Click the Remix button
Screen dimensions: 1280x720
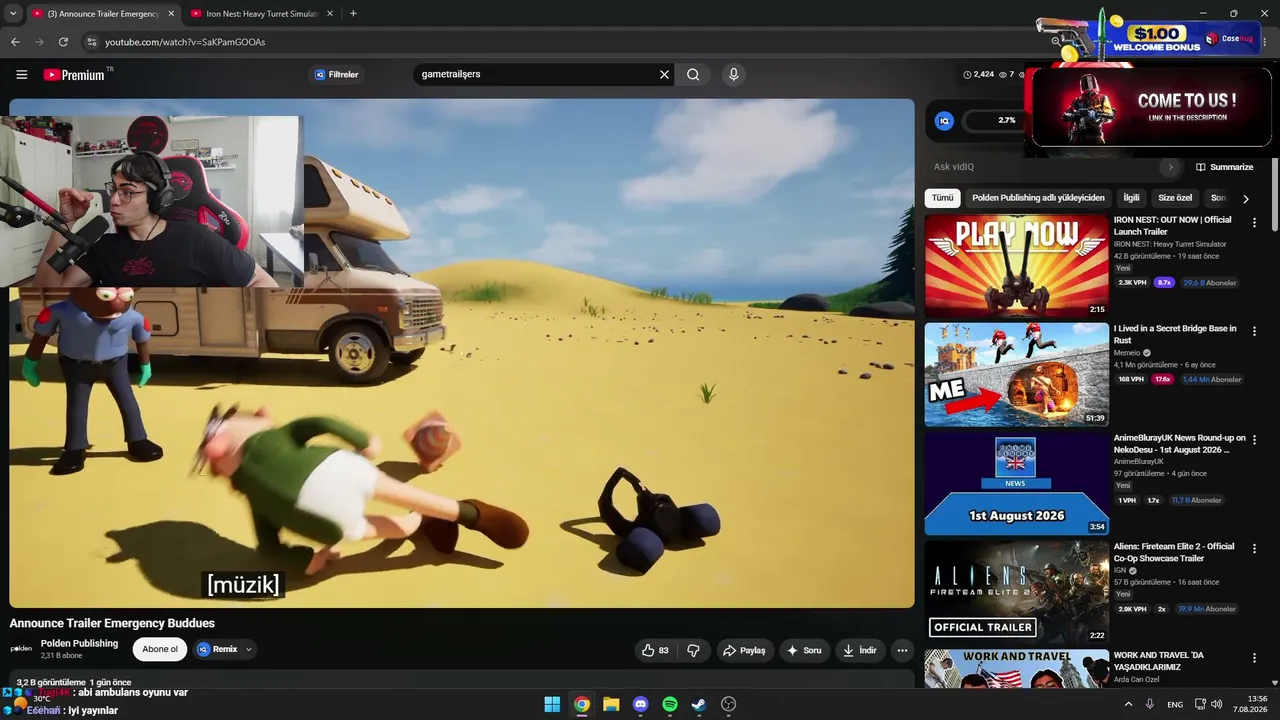point(217,649)
